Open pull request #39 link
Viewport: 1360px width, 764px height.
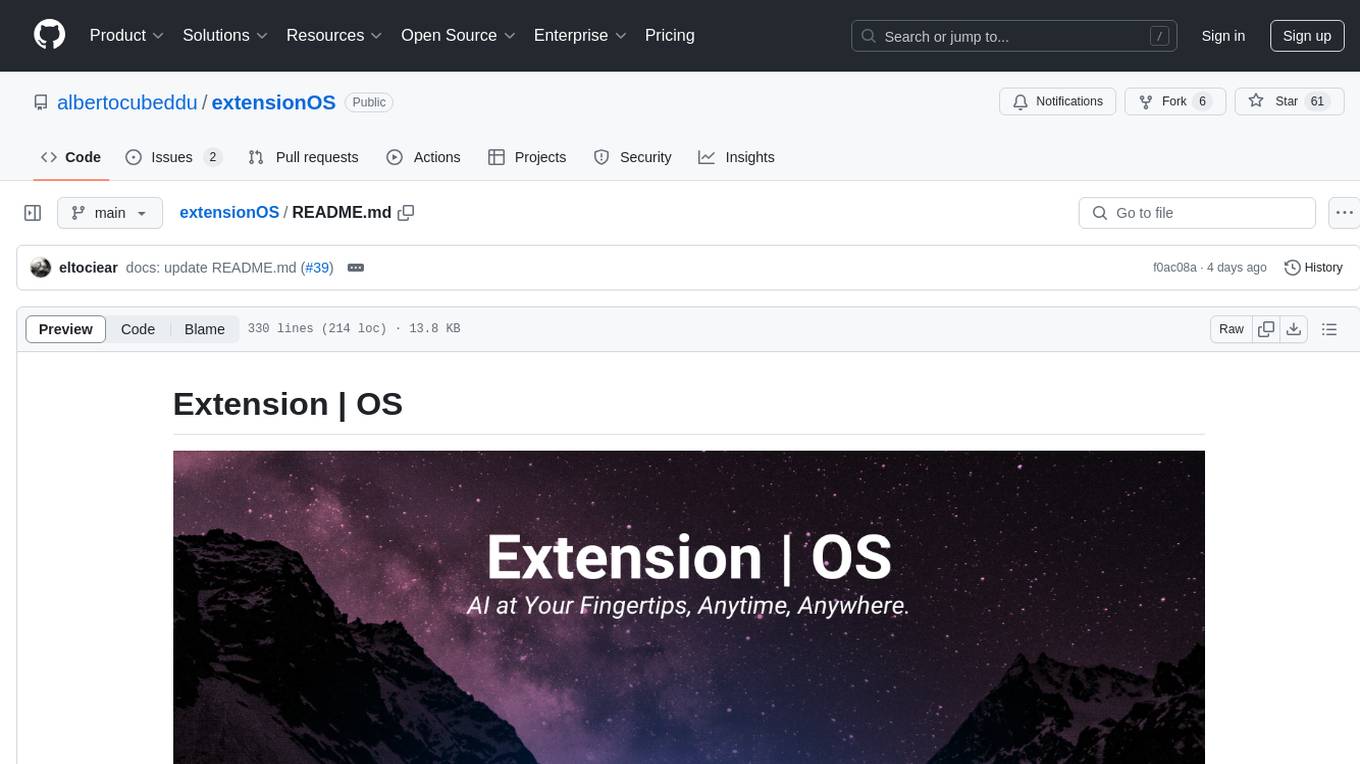317,268
